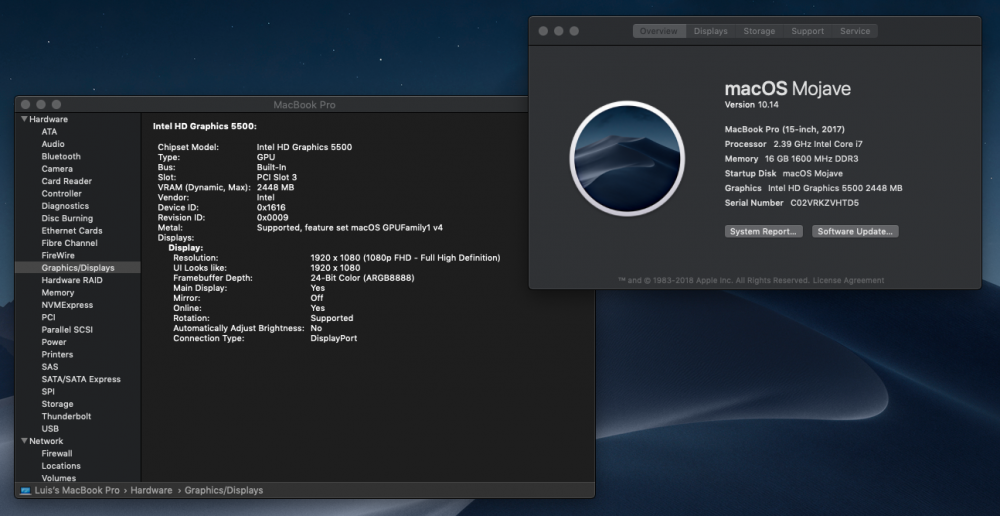
Task: Click the Version 10.14 text
Action: 751,105
